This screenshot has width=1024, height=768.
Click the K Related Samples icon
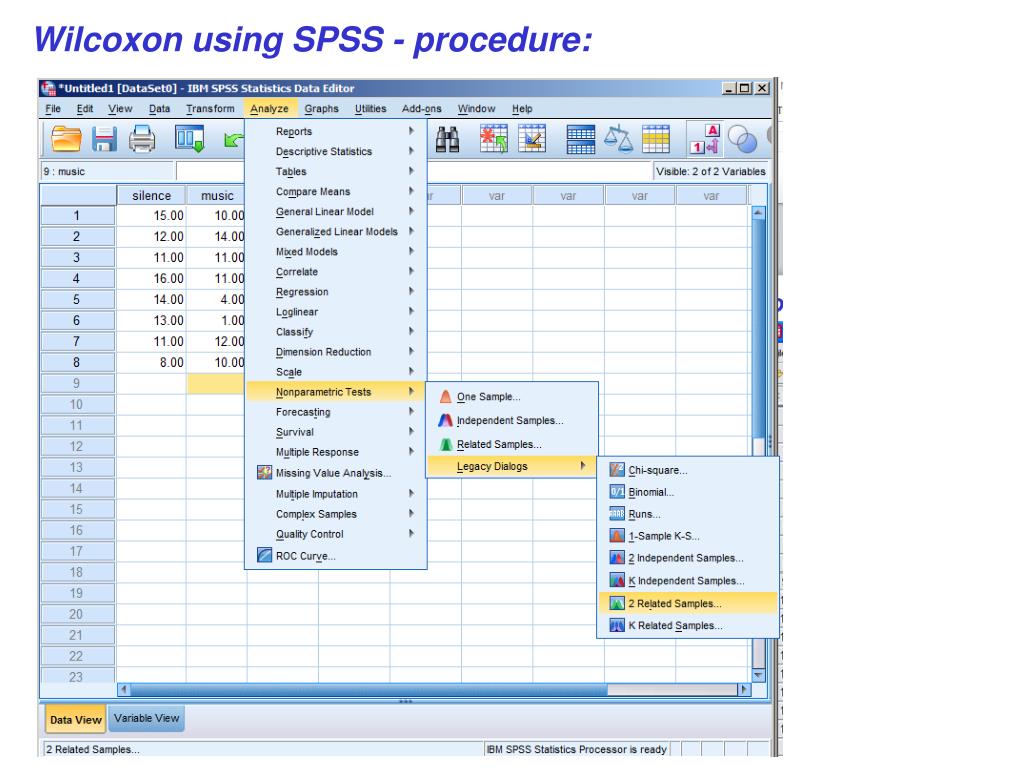click(x=616, y=626)
